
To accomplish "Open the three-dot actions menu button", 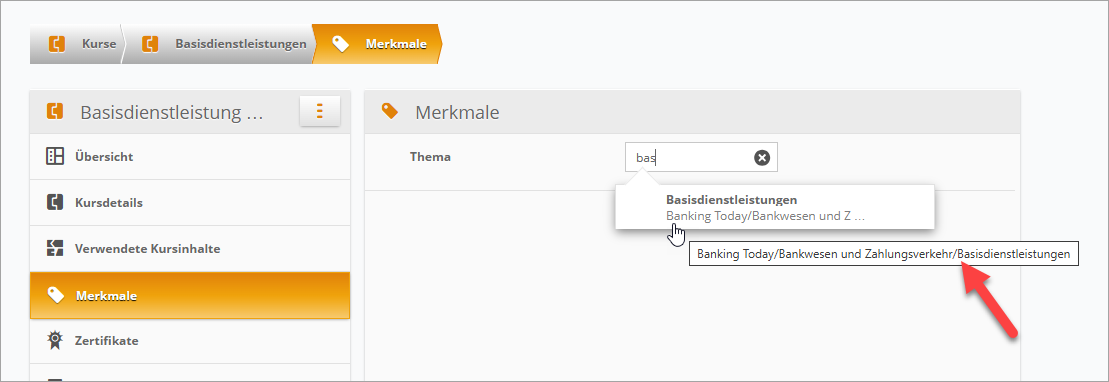I will click(320, 112).
